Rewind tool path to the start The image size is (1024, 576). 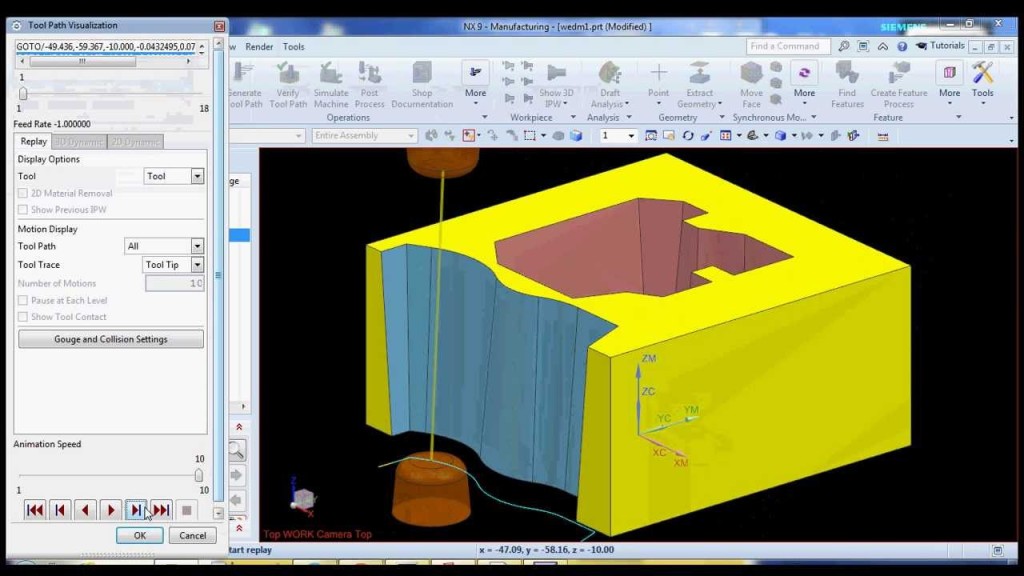pyautogui.click(x=35, y=510)
